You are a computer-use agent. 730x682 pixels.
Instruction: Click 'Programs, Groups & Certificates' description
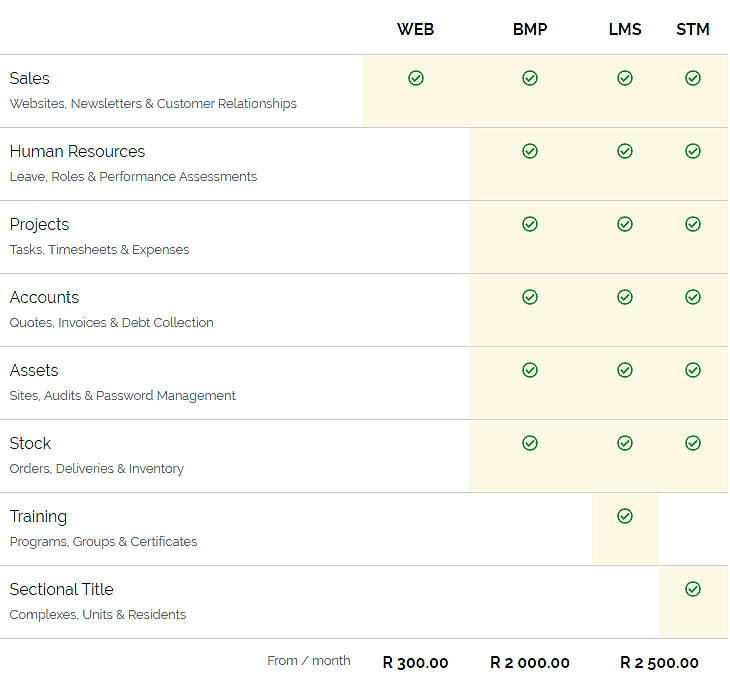coord(103,542)
